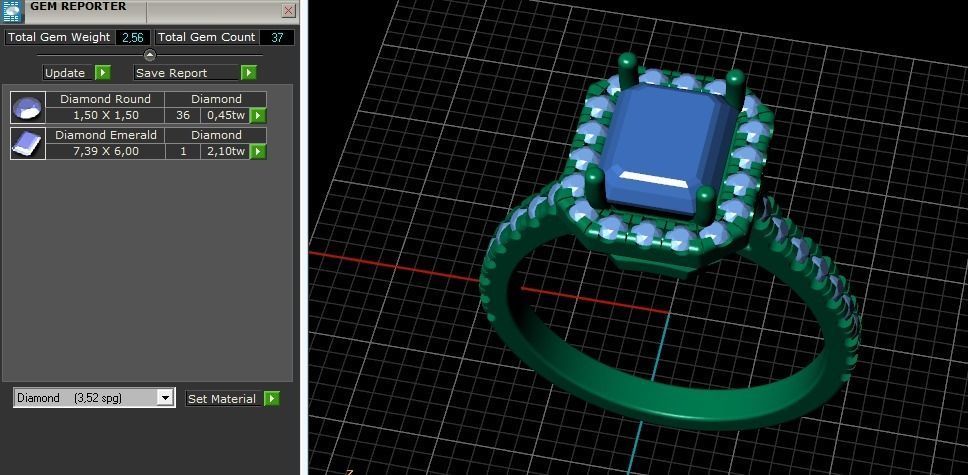This screenshot has height=475, width=968.
Task: Click the quantity '36' cell
Action: (183, 115)
